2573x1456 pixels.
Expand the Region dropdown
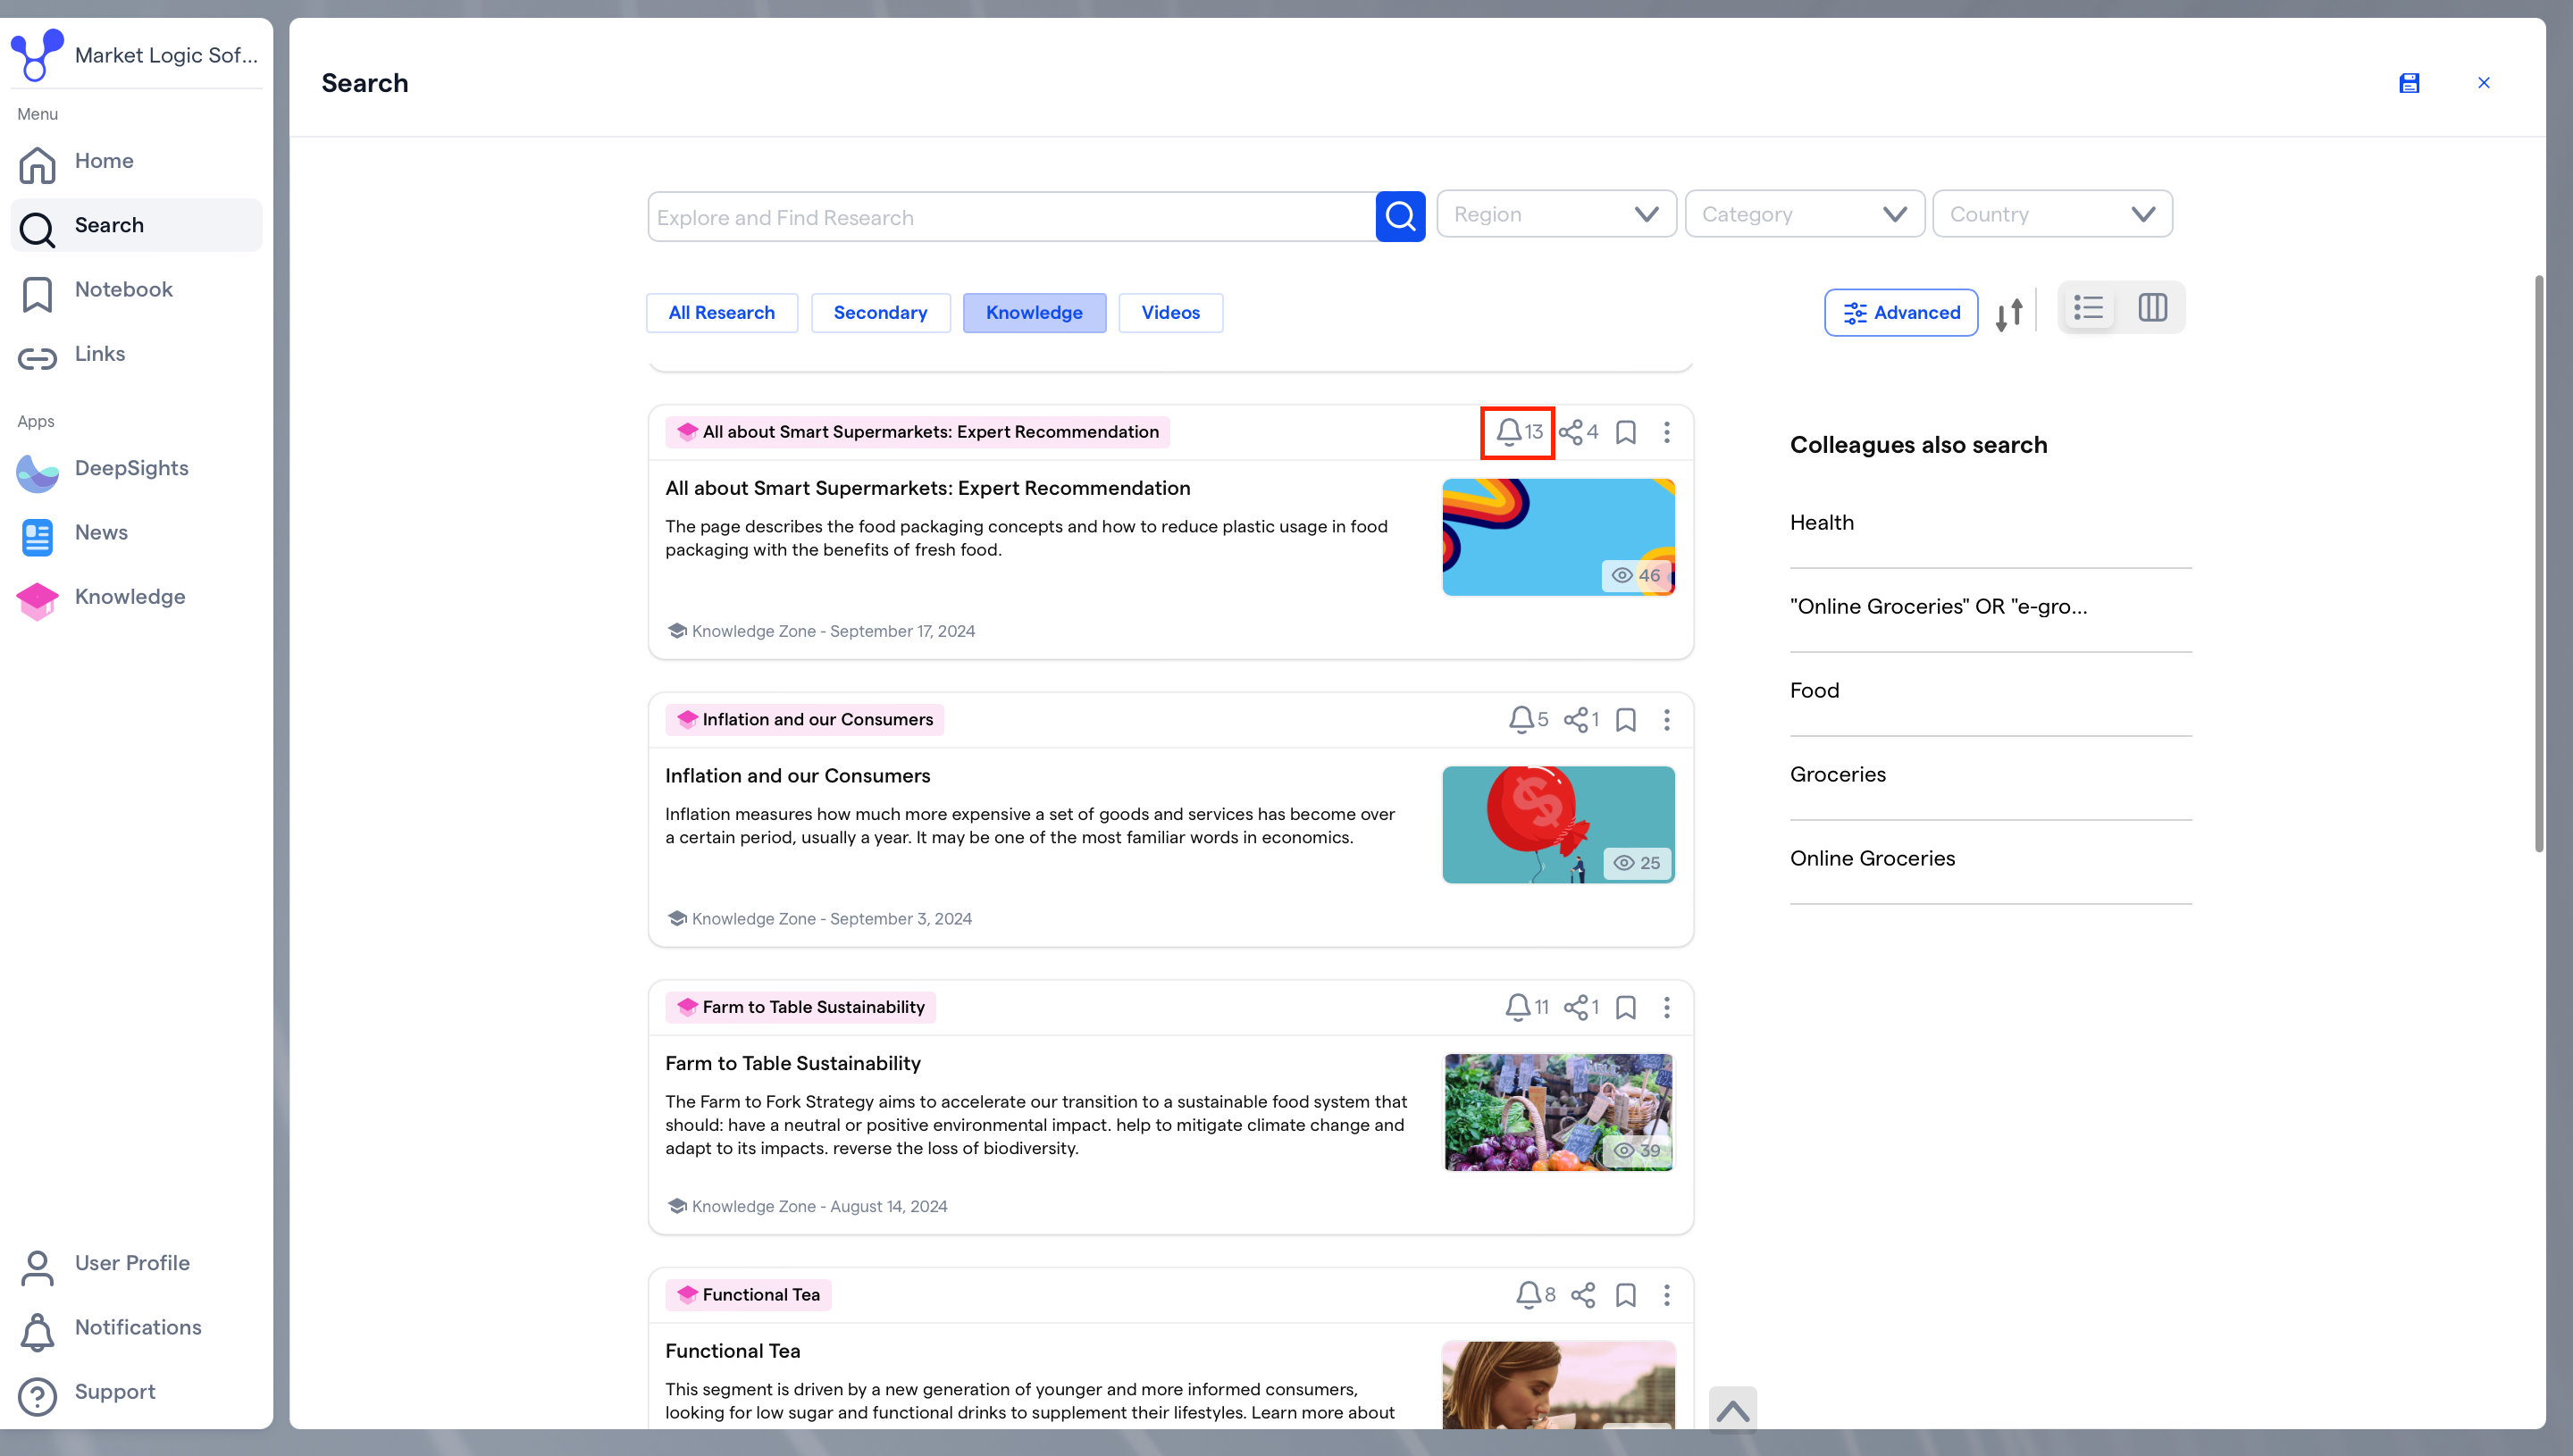click(x=1556, y=214)
